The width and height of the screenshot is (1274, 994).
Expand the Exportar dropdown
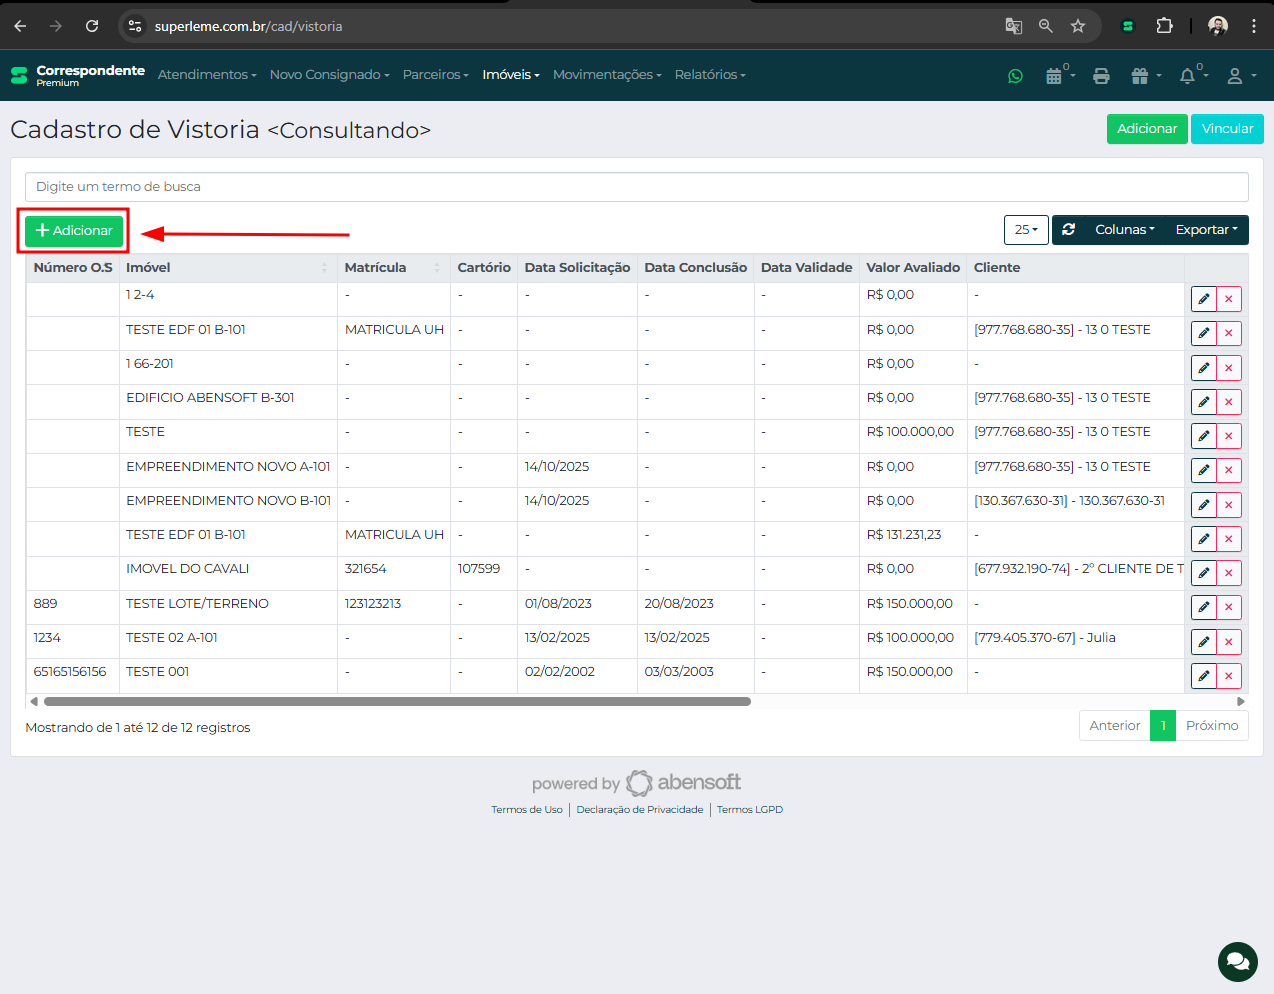tap(1206, 230)
